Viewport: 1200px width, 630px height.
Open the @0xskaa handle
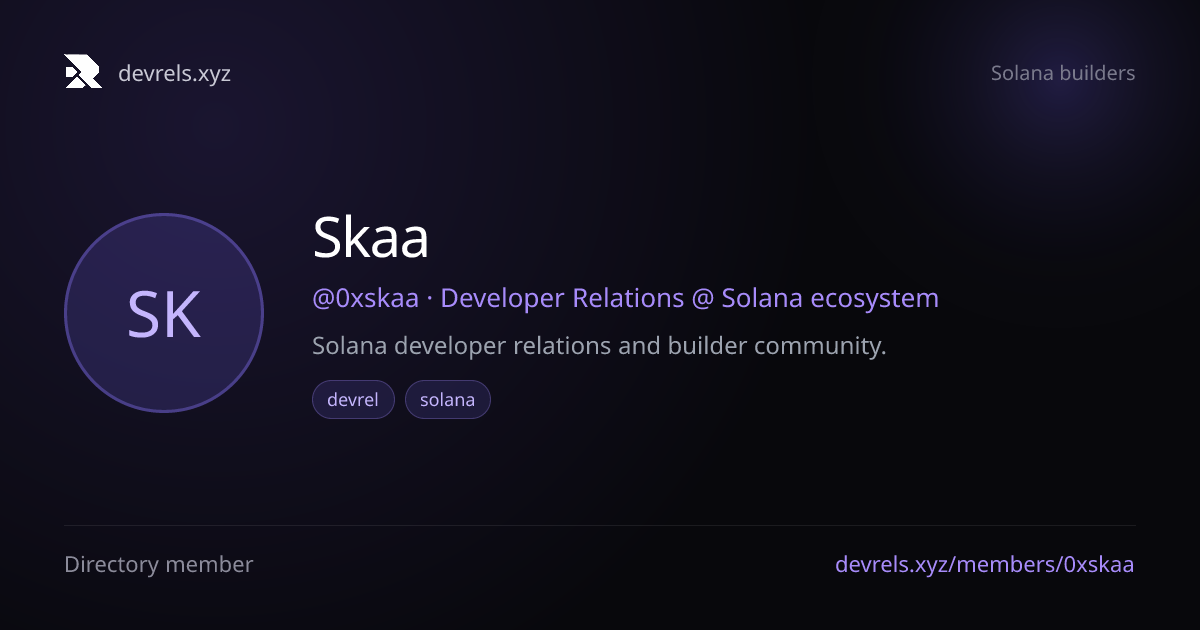366,298
